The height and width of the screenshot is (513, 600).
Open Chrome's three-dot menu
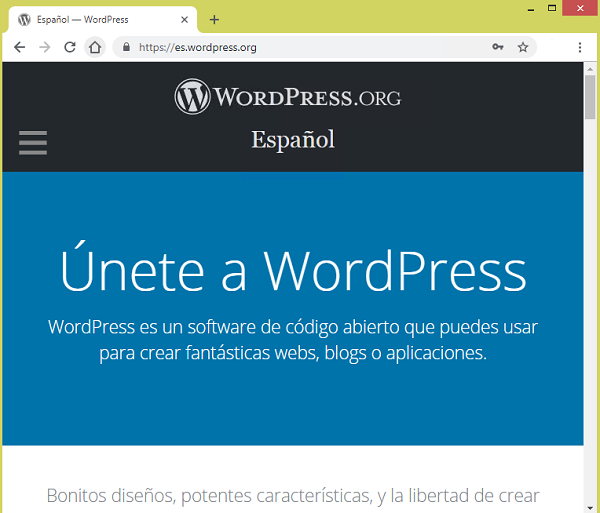pyautogui.click(x=579, y=47)
